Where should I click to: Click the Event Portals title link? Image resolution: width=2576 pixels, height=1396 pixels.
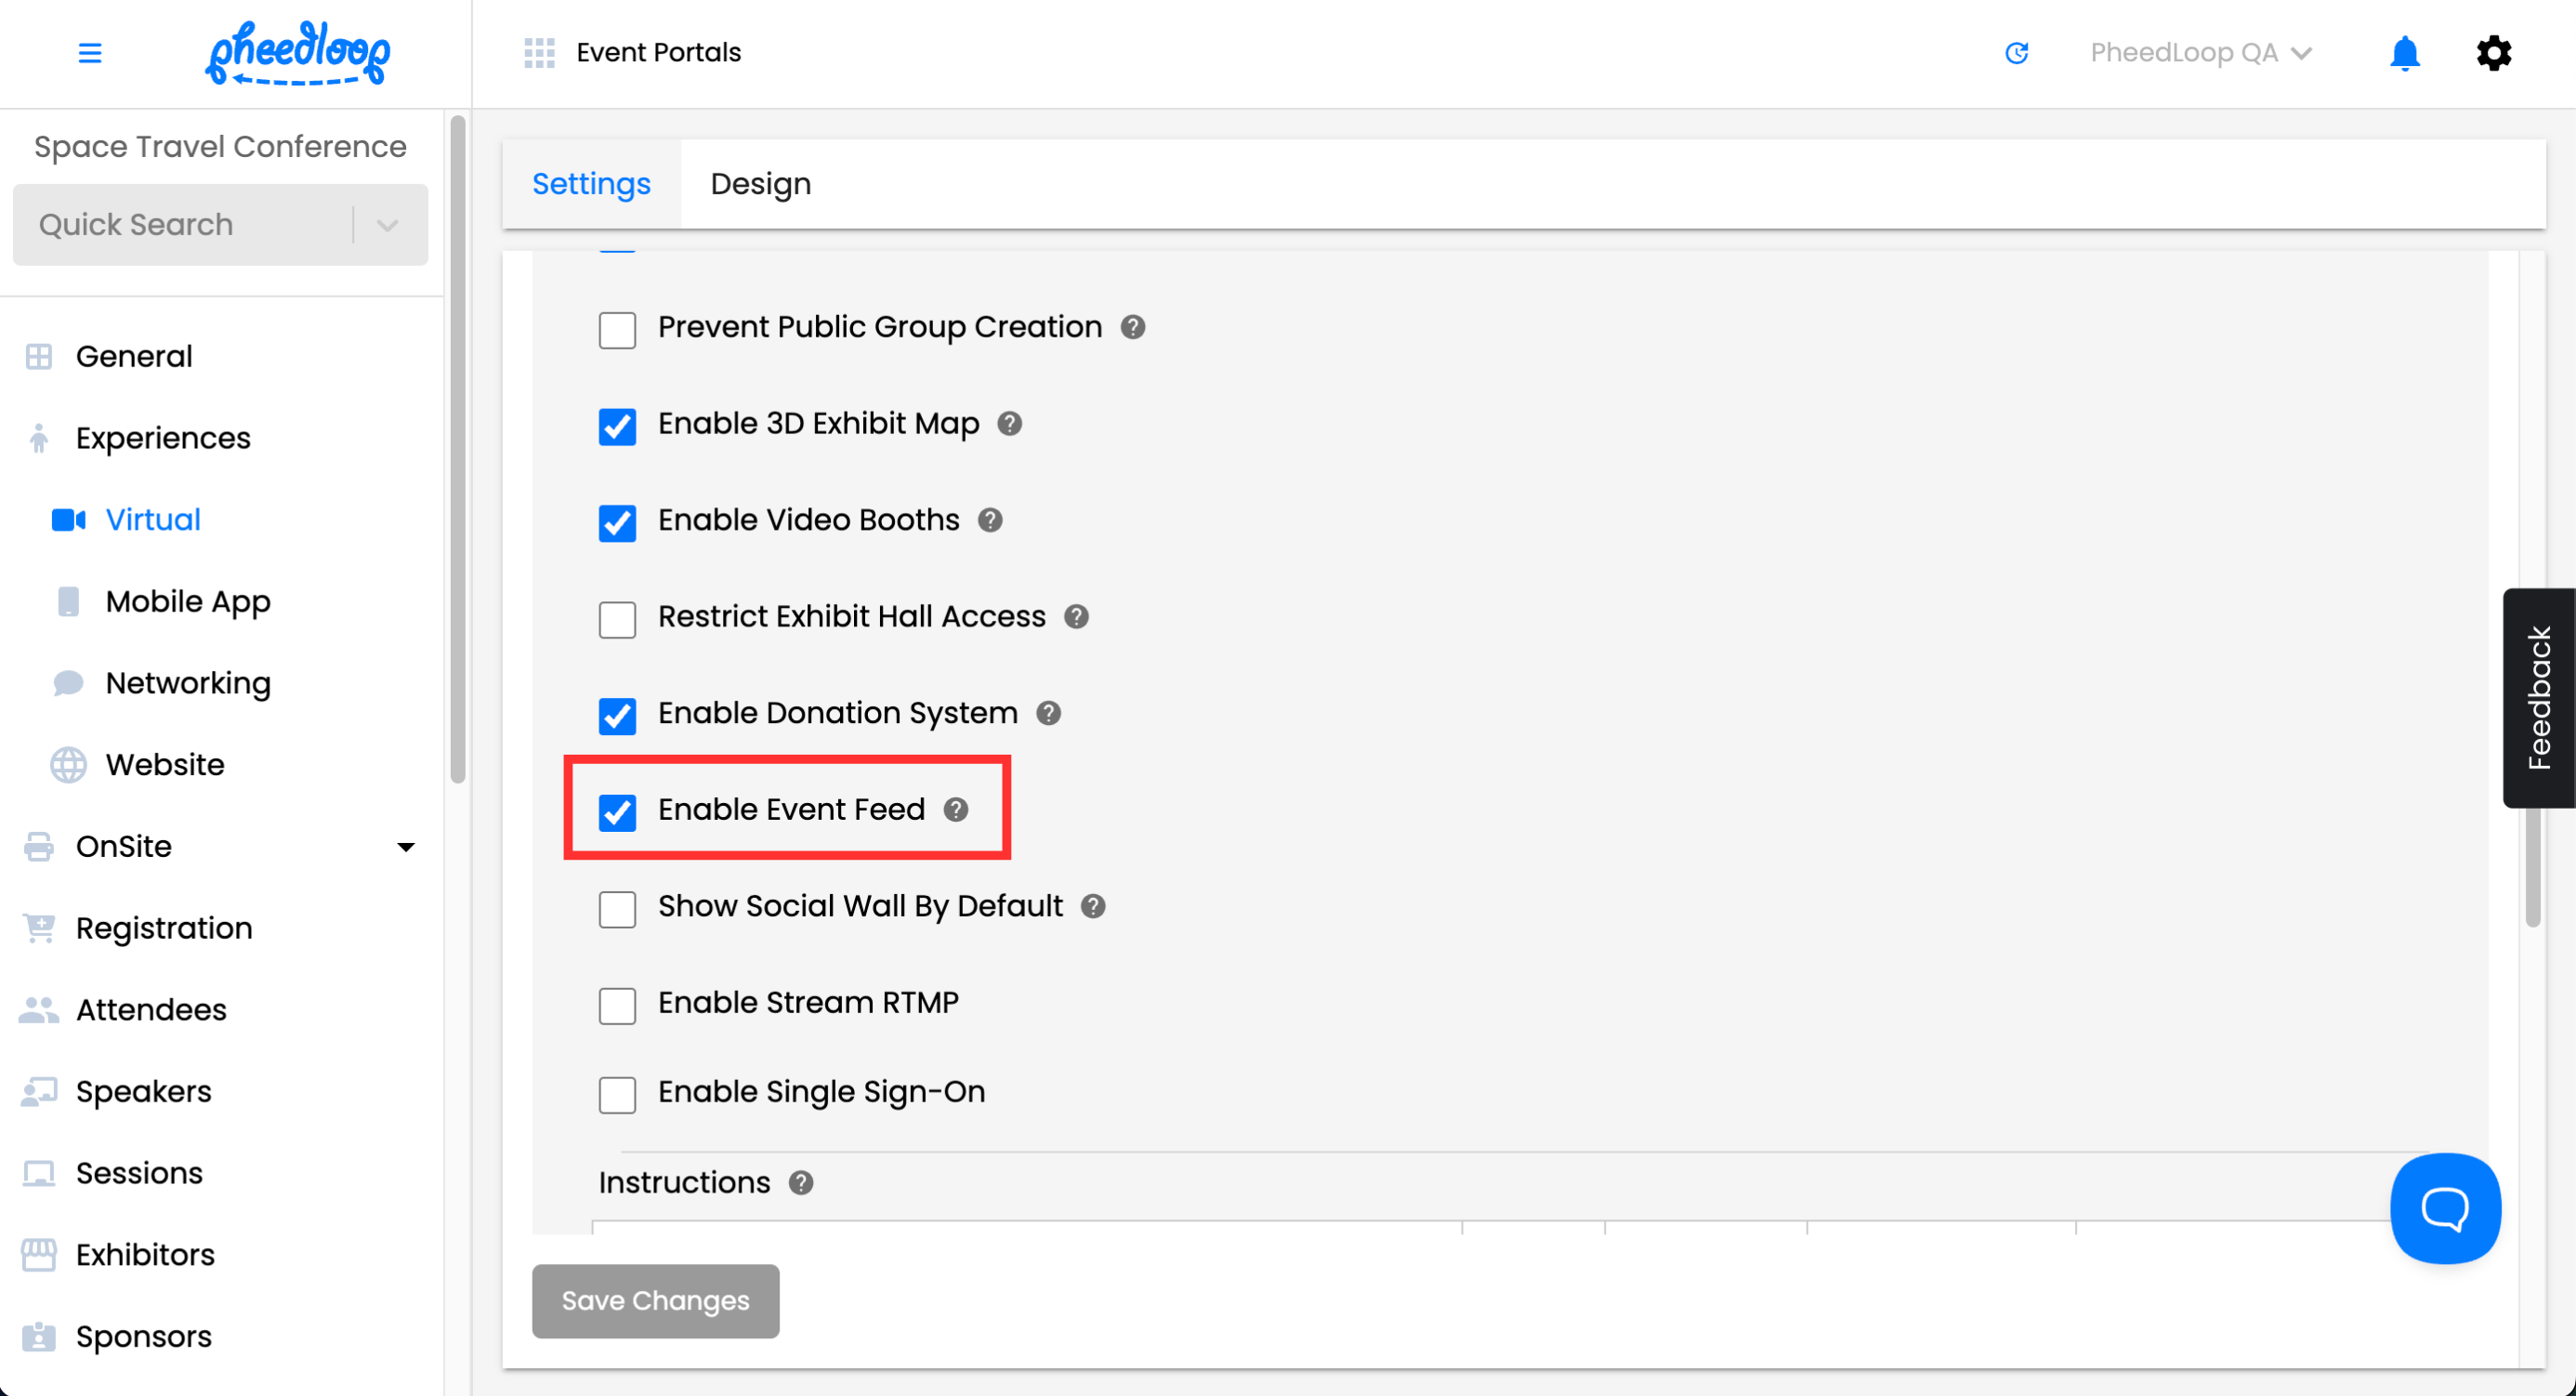click(x=658, y=53)
